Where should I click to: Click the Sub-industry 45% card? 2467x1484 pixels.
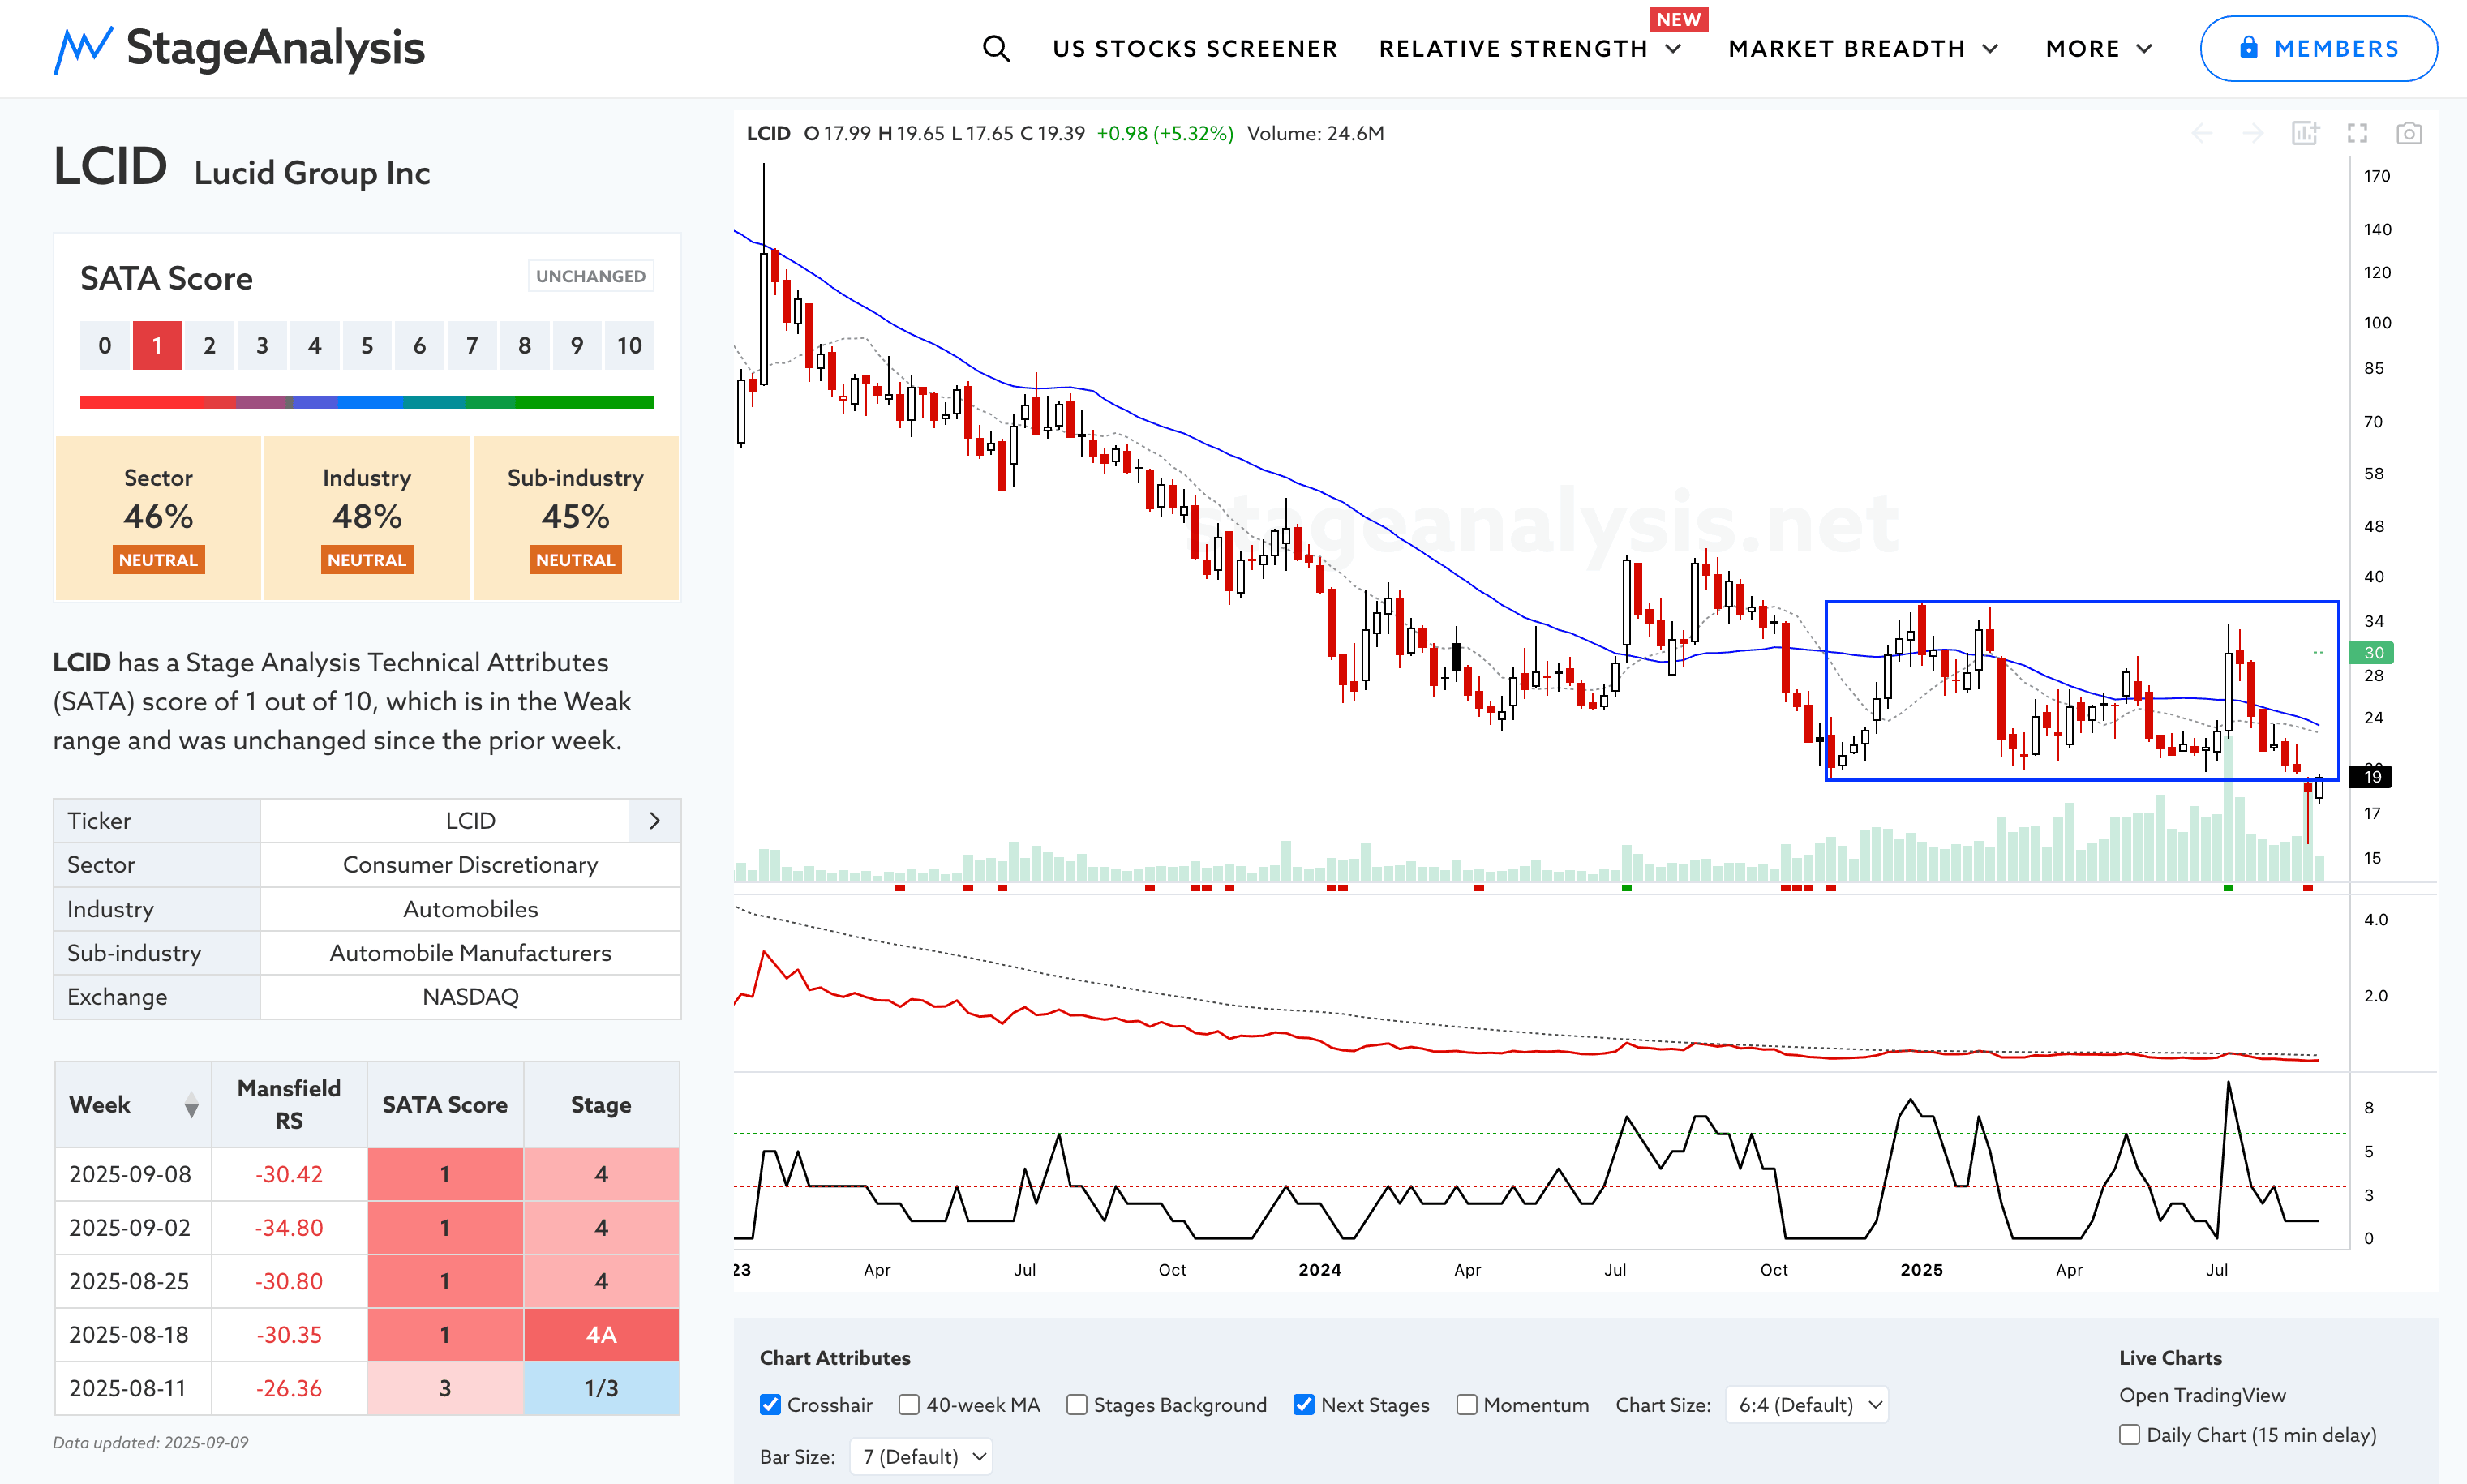point(576,518)
